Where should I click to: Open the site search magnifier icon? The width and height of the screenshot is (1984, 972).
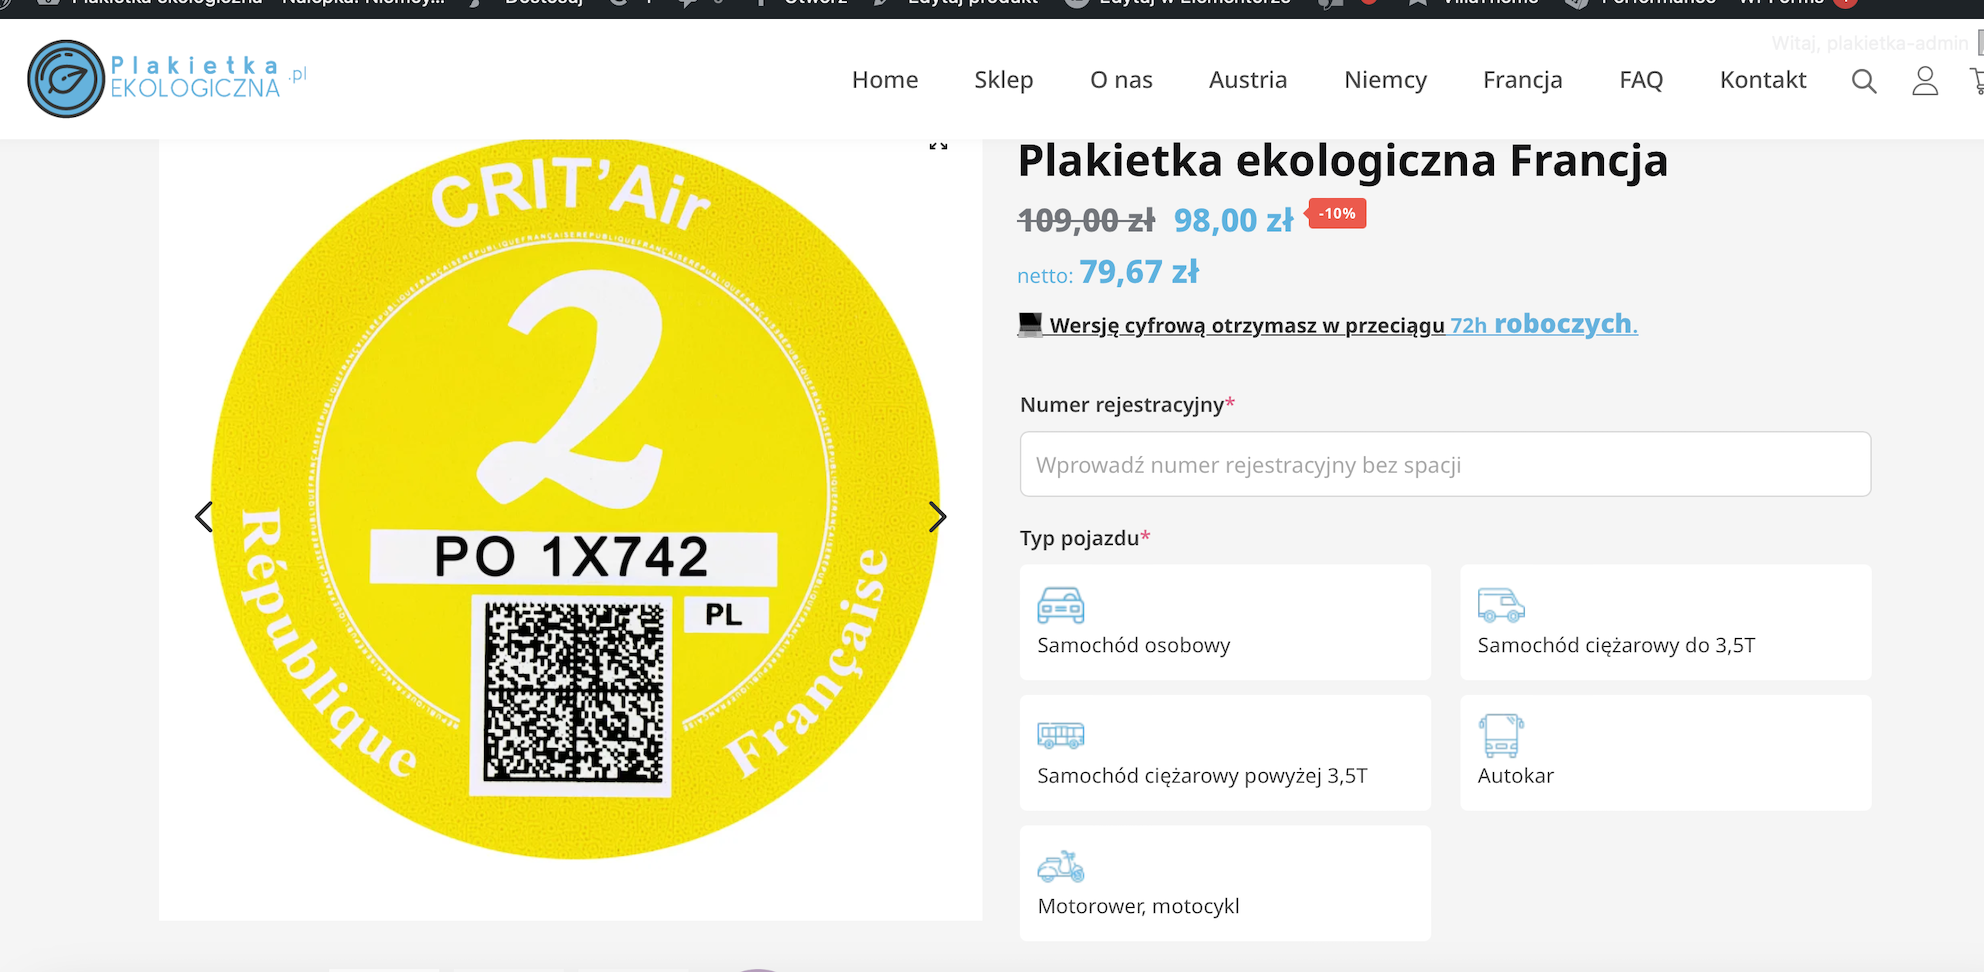pyautogui.click(x=1864, y=81)
